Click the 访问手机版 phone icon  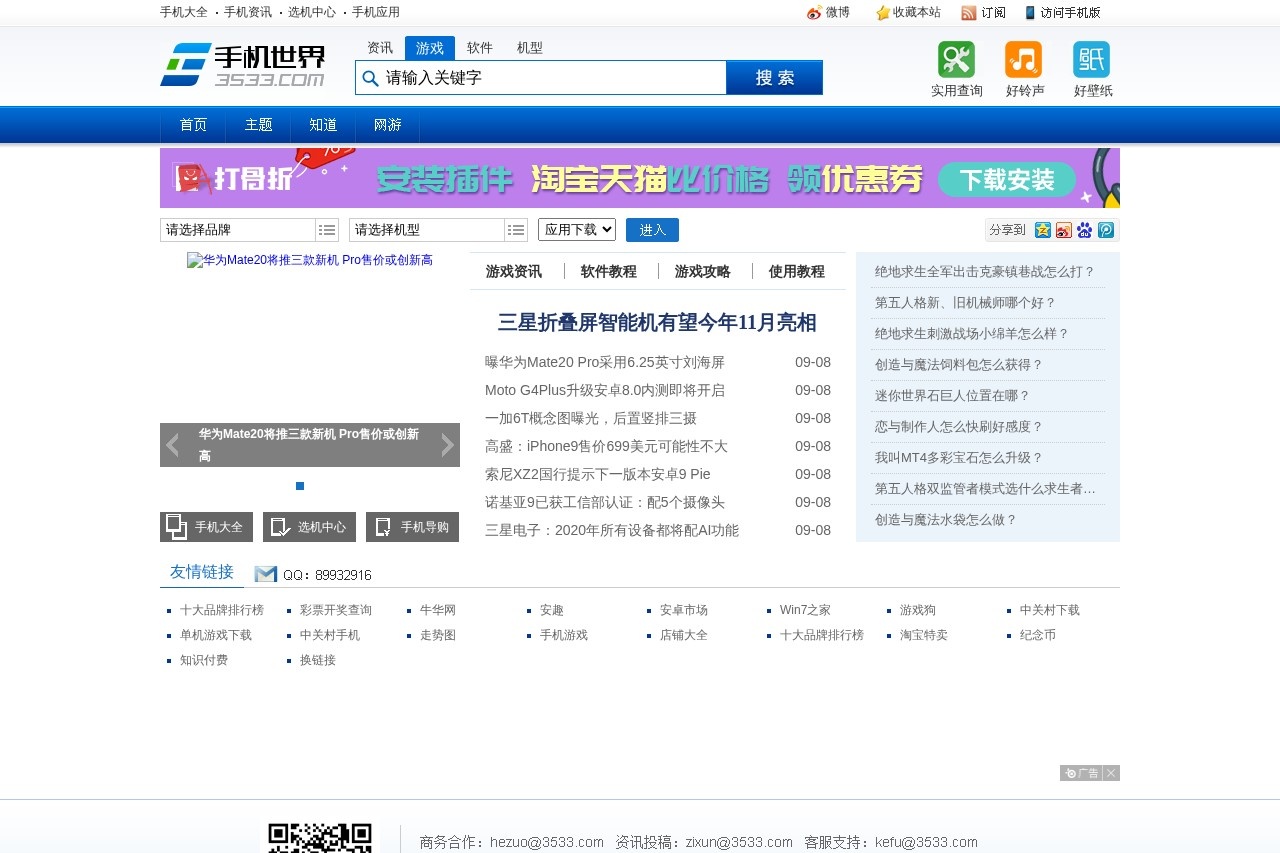pyautogui.click(x=1030, y=13)
